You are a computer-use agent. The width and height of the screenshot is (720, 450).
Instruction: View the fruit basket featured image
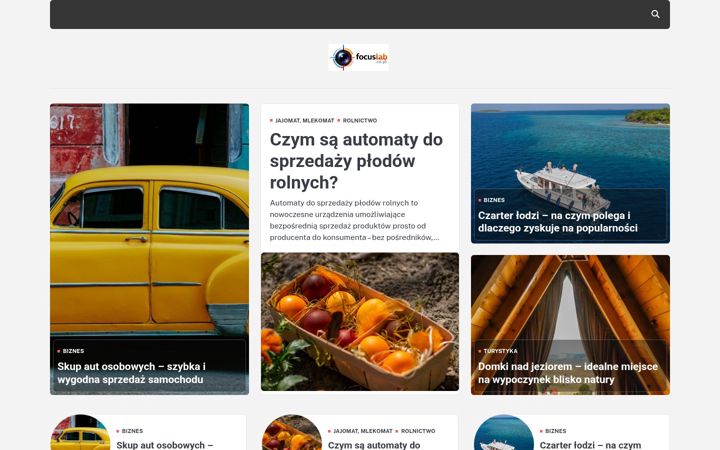360,322
